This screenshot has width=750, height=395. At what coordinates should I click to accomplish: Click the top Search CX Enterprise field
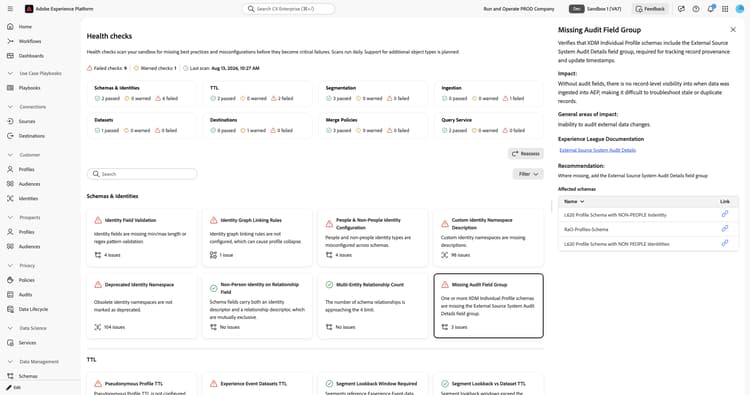click(x=288, y=9)
